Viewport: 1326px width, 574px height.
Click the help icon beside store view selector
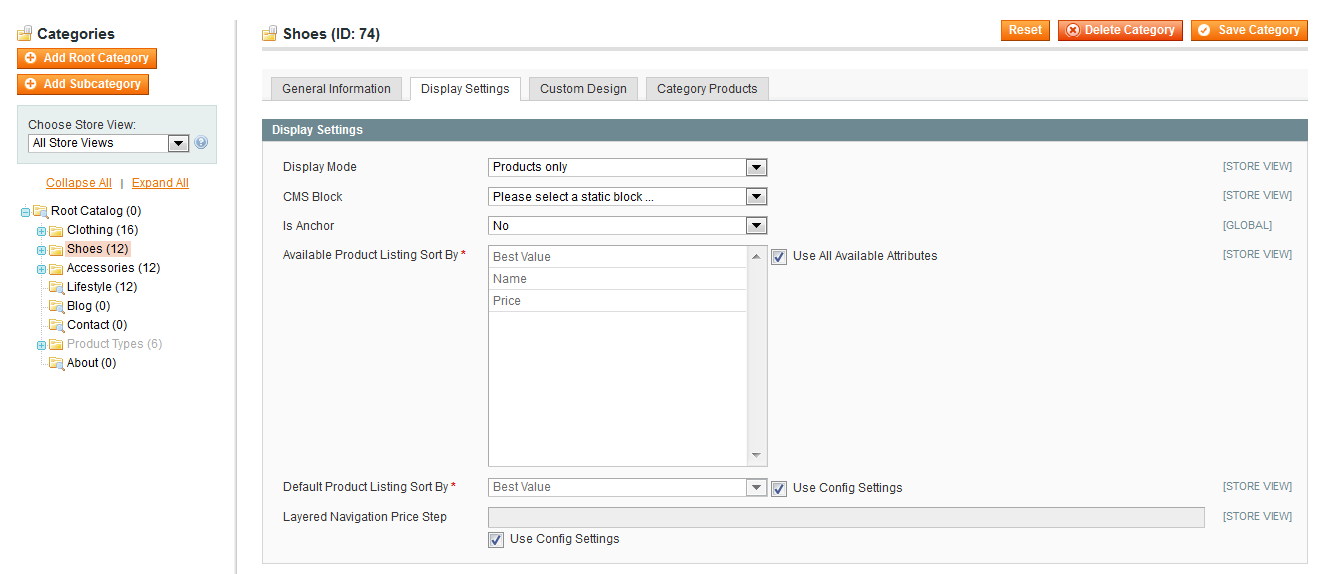pos(201,143)
